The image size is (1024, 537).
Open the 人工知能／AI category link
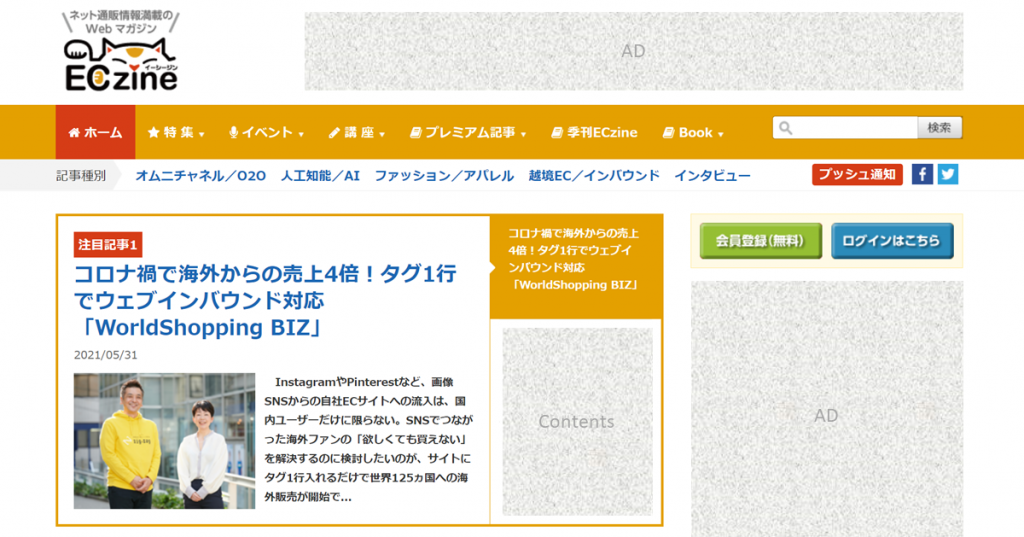coord(320,176)
